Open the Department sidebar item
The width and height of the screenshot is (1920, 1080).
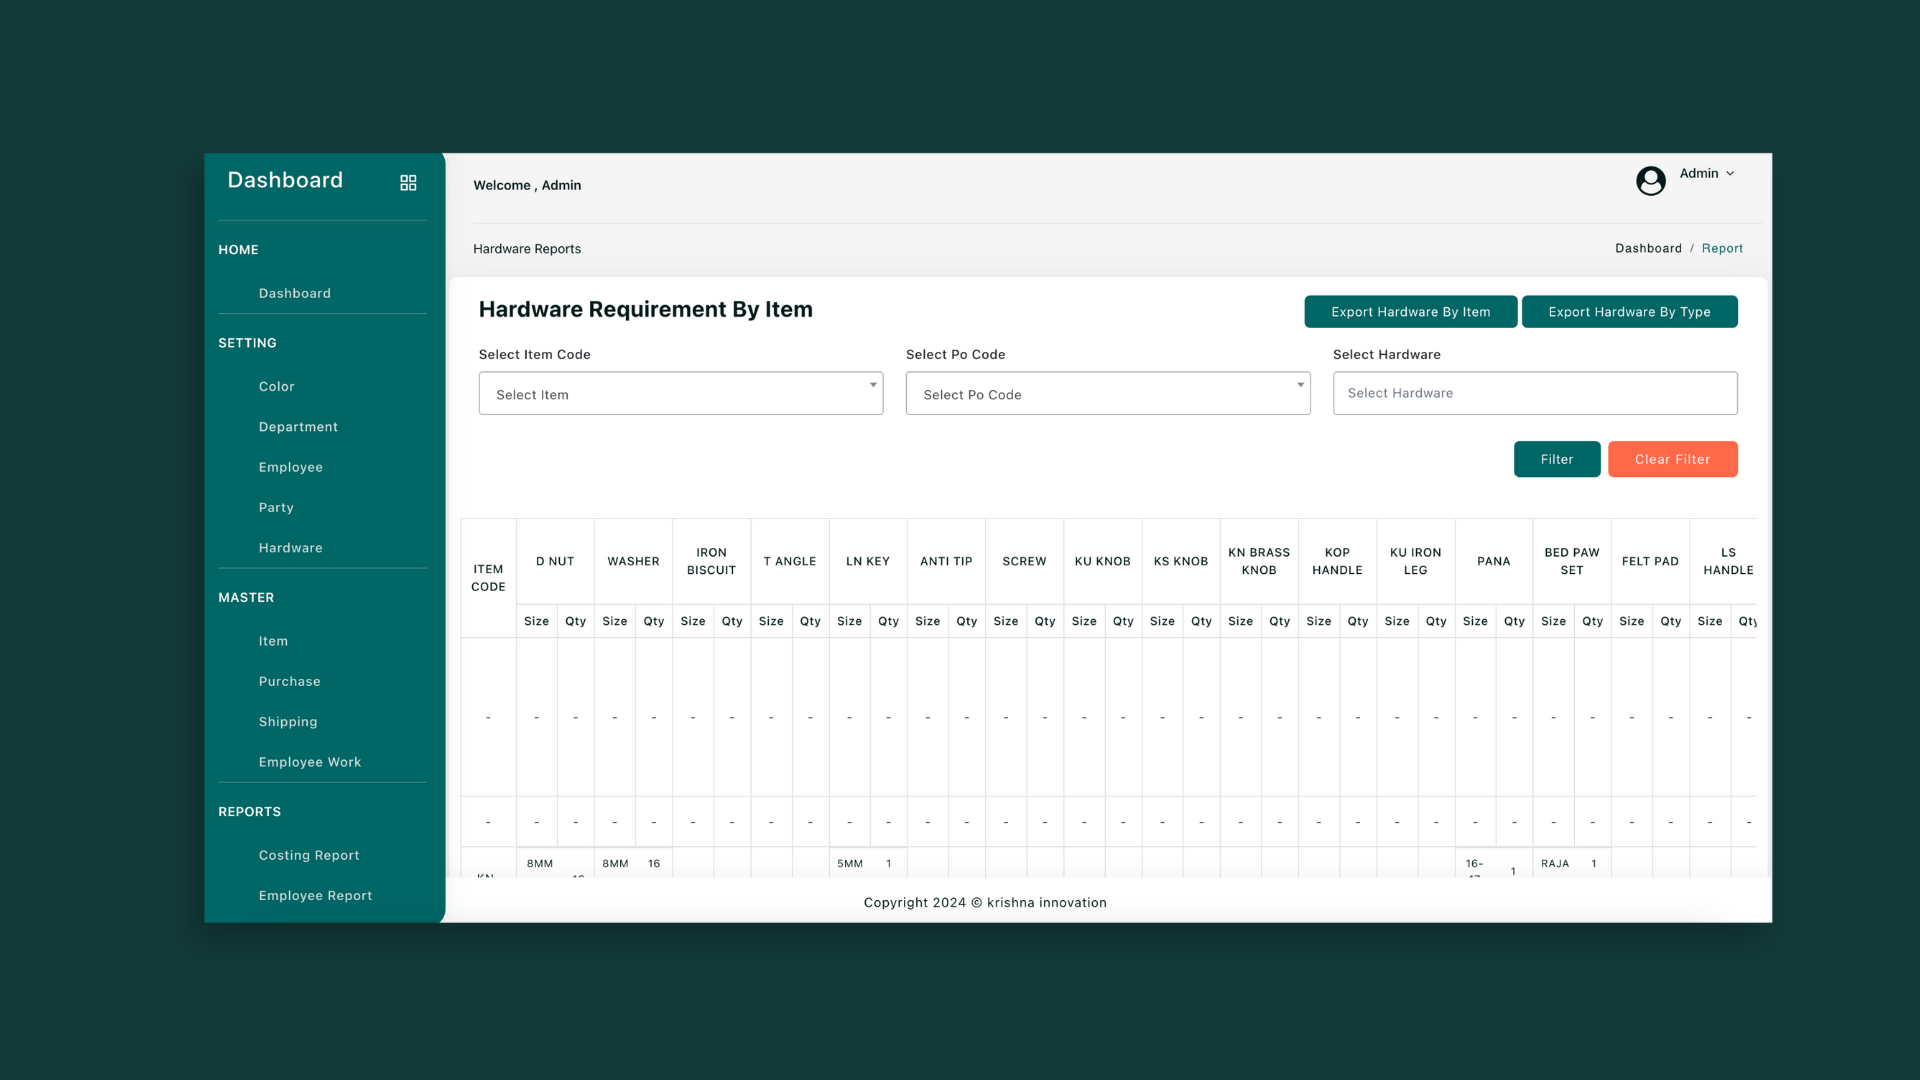(x=298, y=427)
